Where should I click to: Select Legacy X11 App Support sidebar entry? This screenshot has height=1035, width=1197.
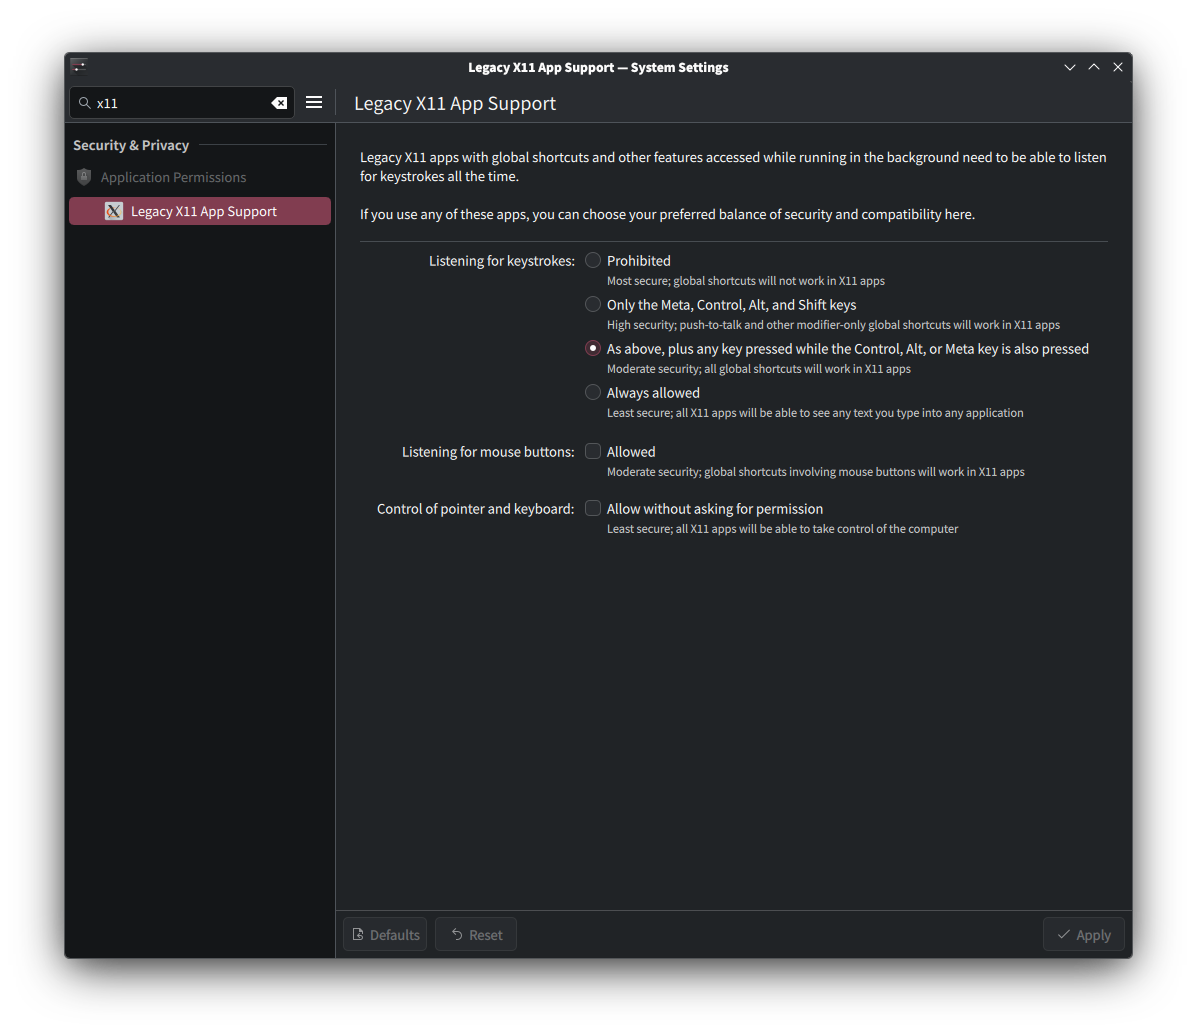coord(200,211)
